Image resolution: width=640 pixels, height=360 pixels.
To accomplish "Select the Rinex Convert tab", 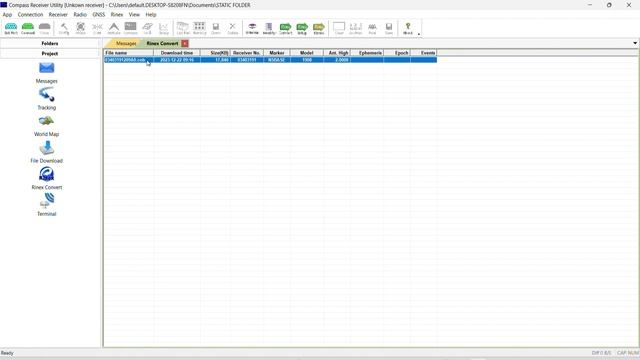I will (x=162, y=43).
